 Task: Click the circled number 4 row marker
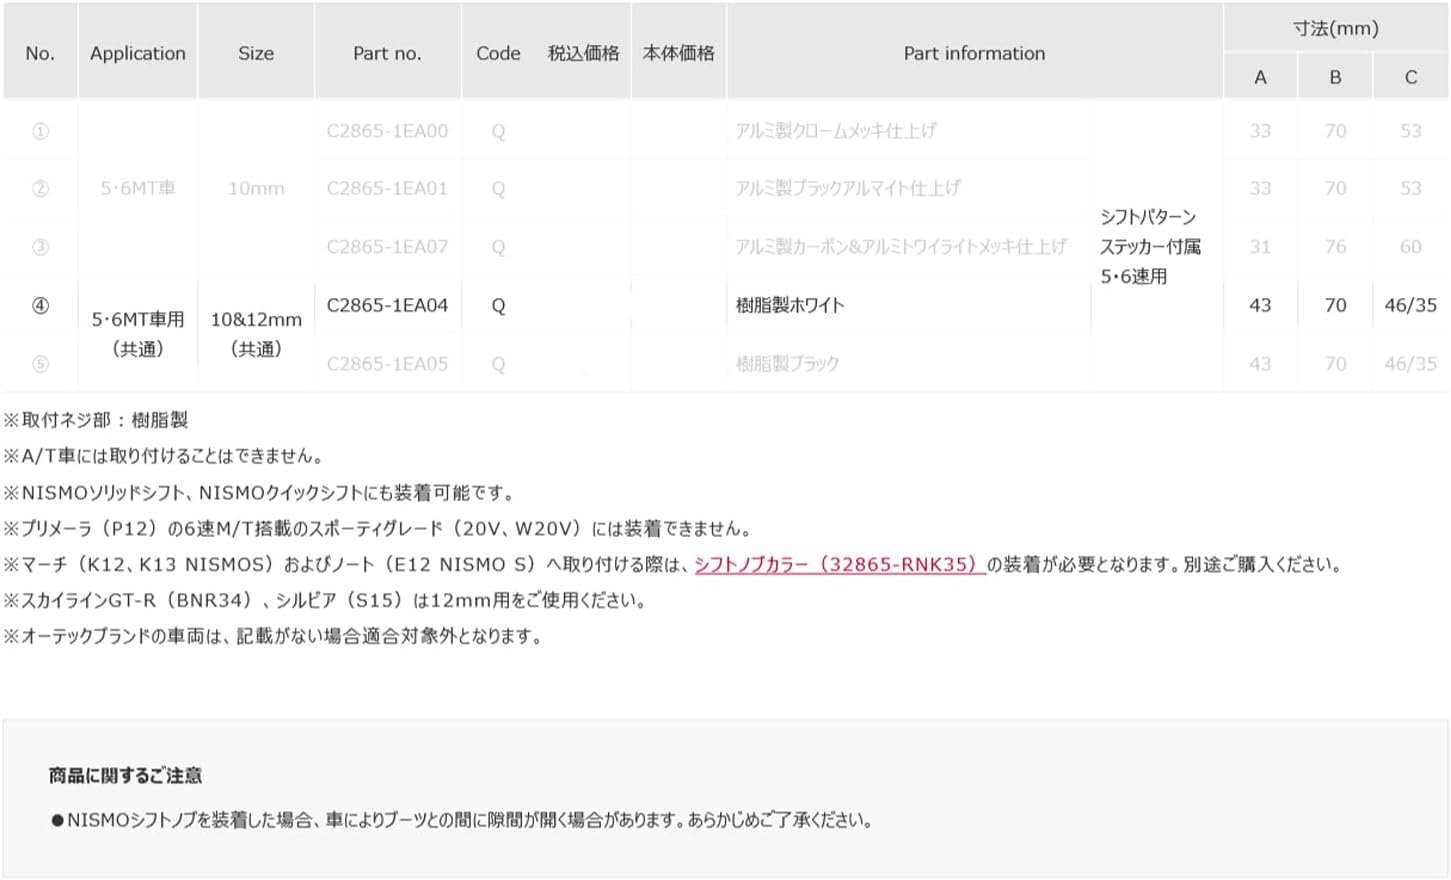click(x=40, y=306)
